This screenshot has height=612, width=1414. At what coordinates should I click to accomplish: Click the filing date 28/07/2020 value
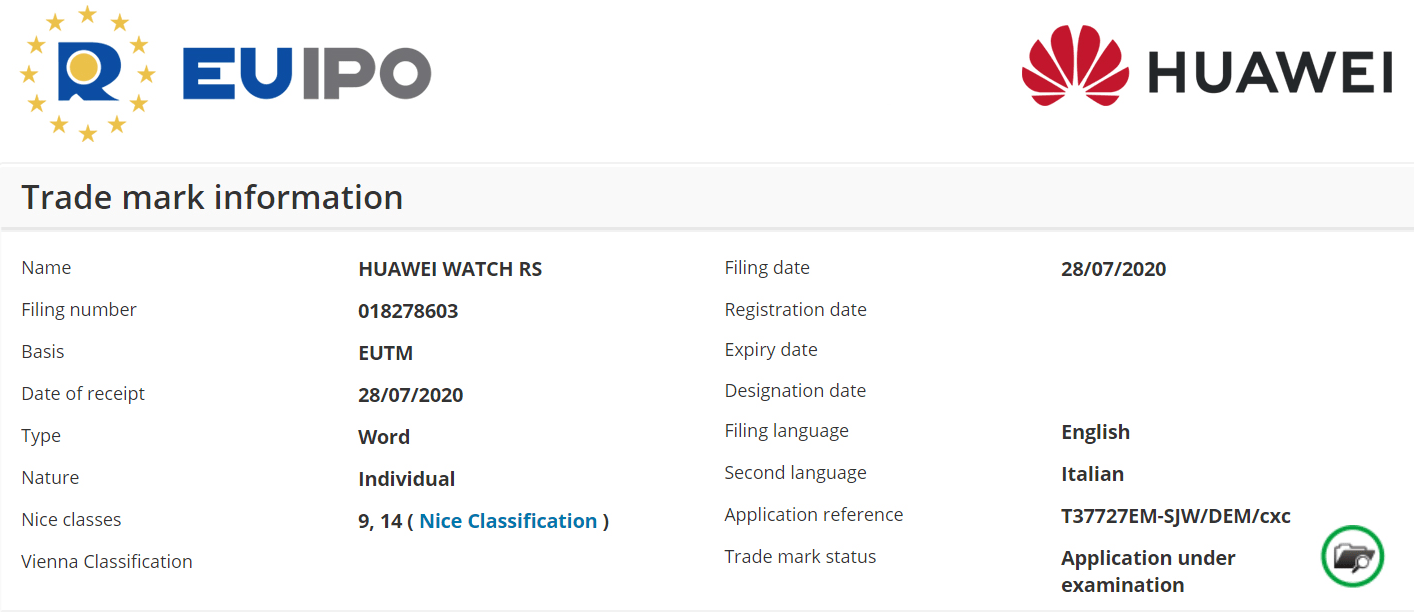pyautogui.click(x=1113, y=269)
